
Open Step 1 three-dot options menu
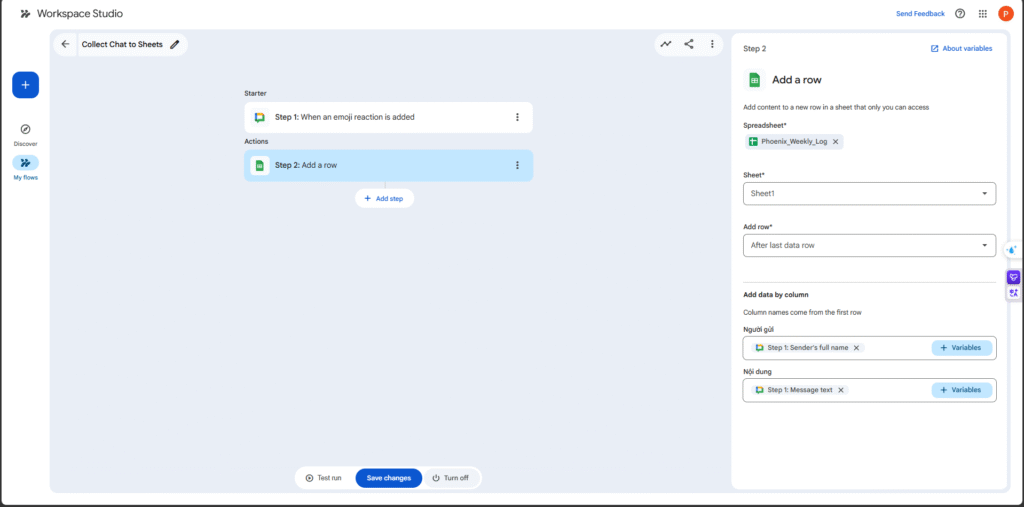(517, 117)
